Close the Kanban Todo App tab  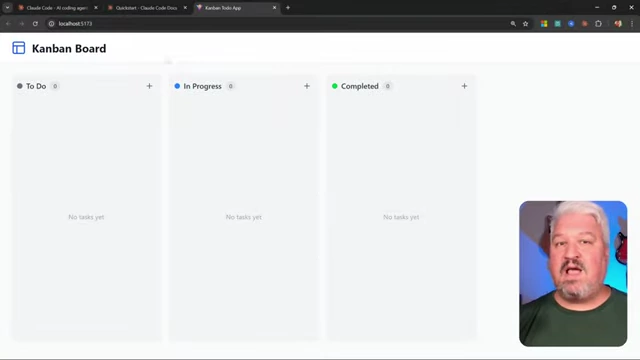(x=274, y=8)
